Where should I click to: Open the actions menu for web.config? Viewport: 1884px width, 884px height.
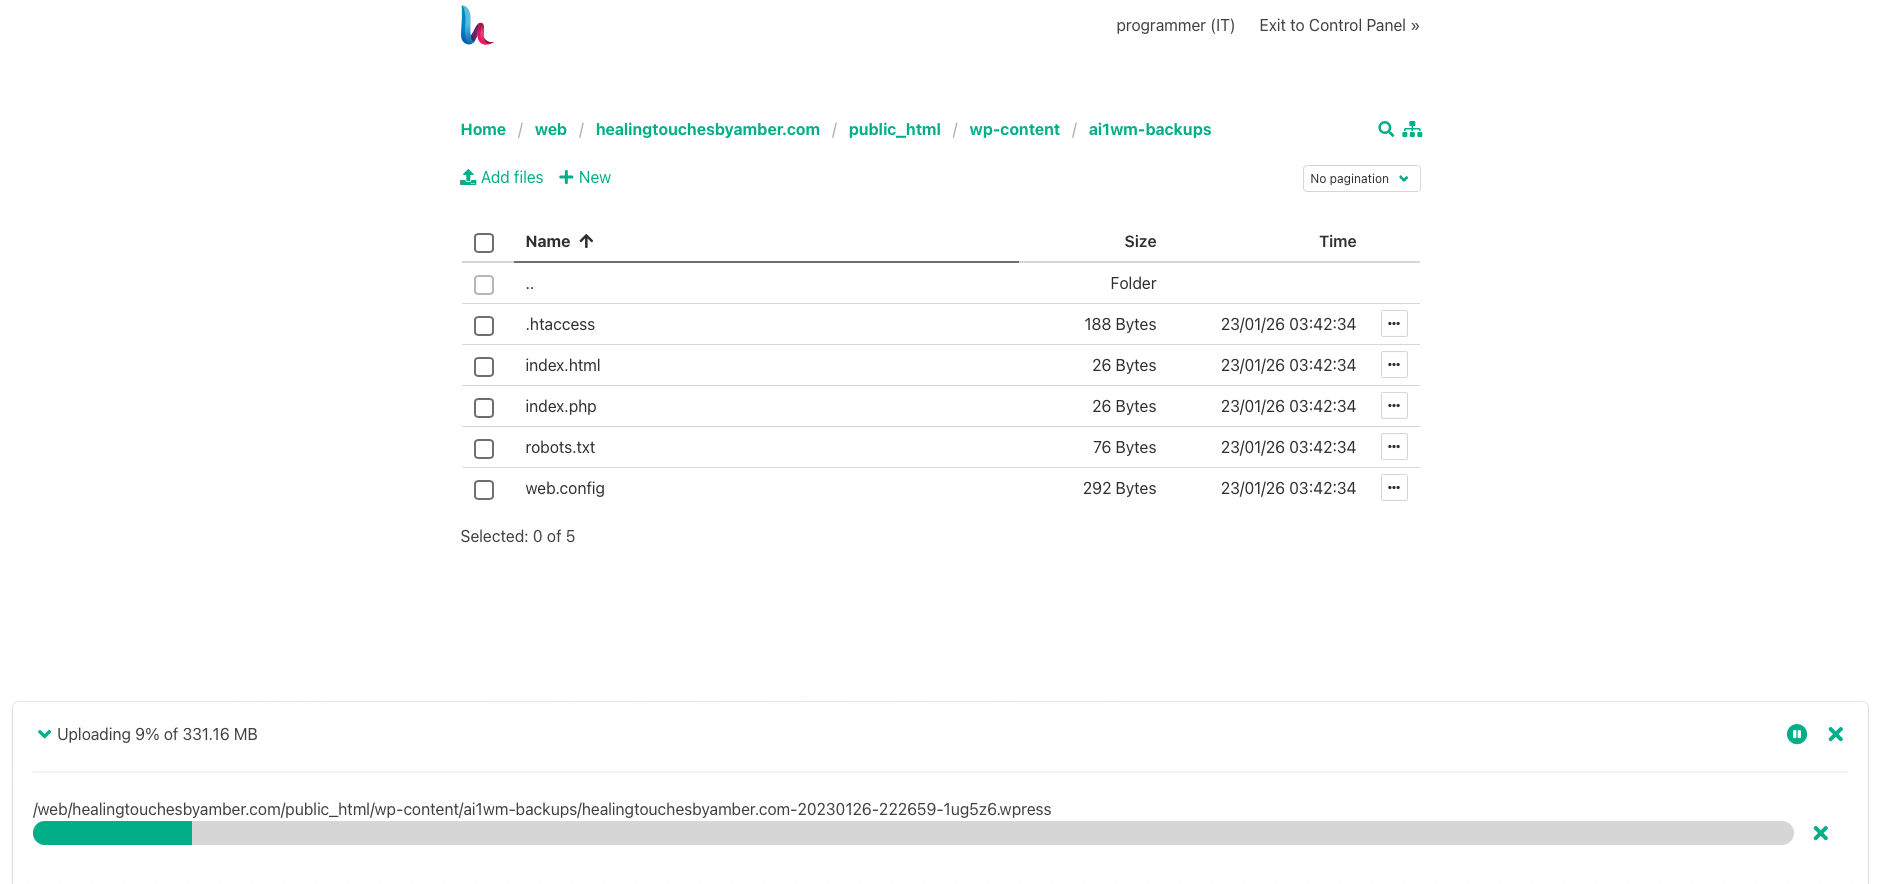pos(1394,488)
